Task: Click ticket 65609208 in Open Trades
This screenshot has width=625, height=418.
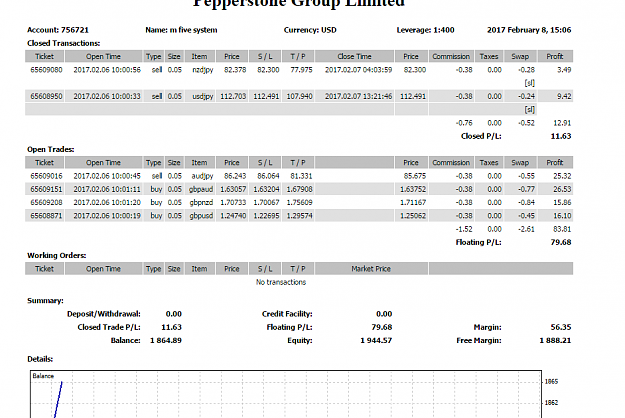Action: [46, 202]
